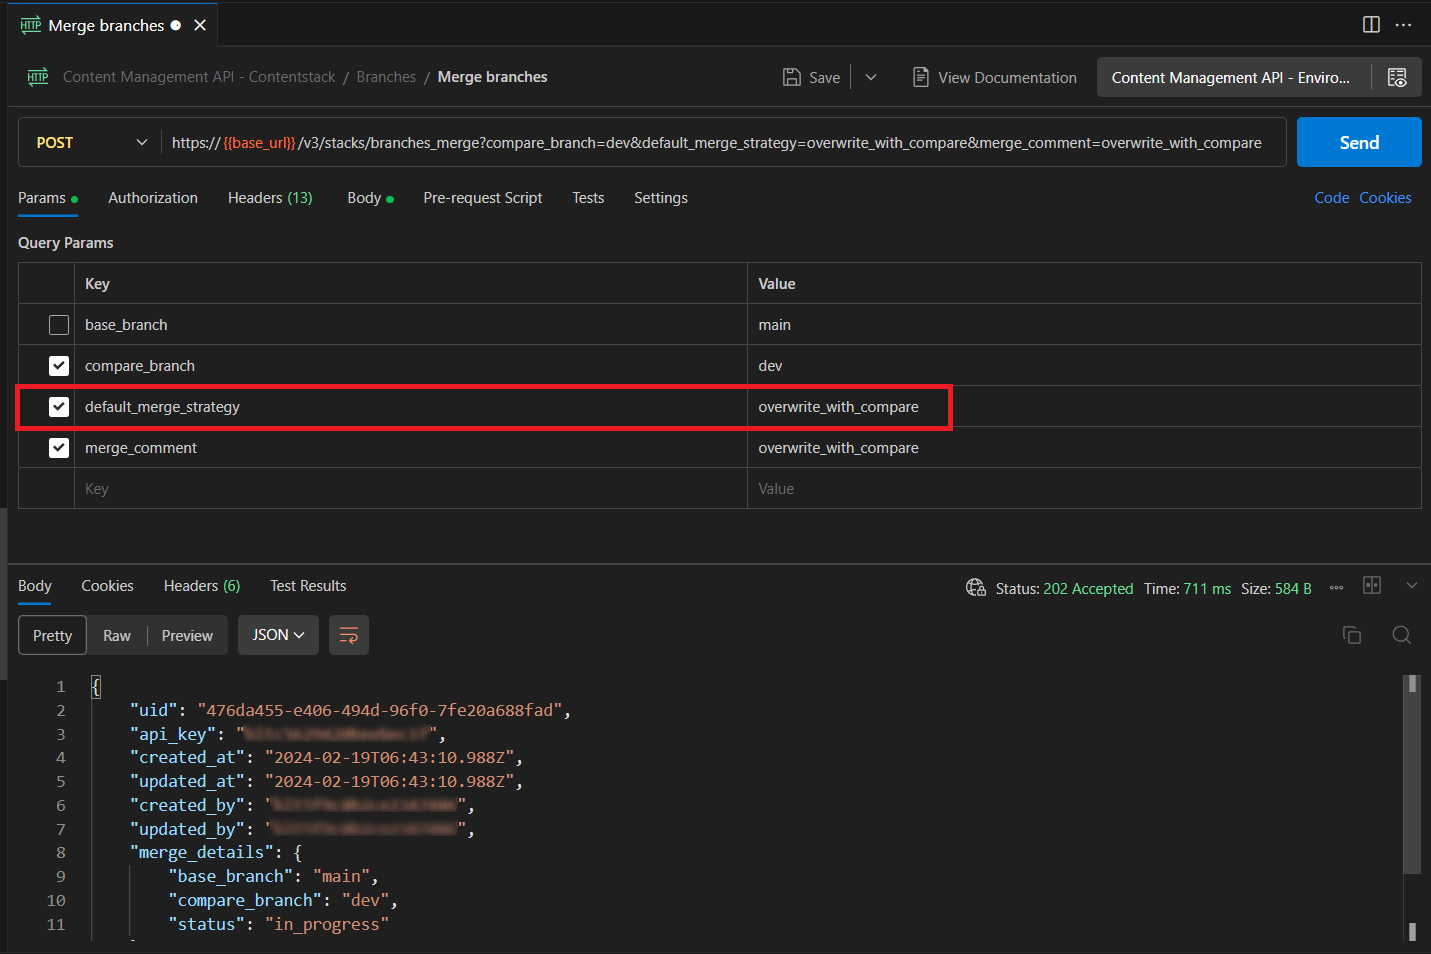This screenshot has width=1431, height=954.
Task: Copy the response with the copy icon
Action: pyautogui.click(x=1352, y=635)
